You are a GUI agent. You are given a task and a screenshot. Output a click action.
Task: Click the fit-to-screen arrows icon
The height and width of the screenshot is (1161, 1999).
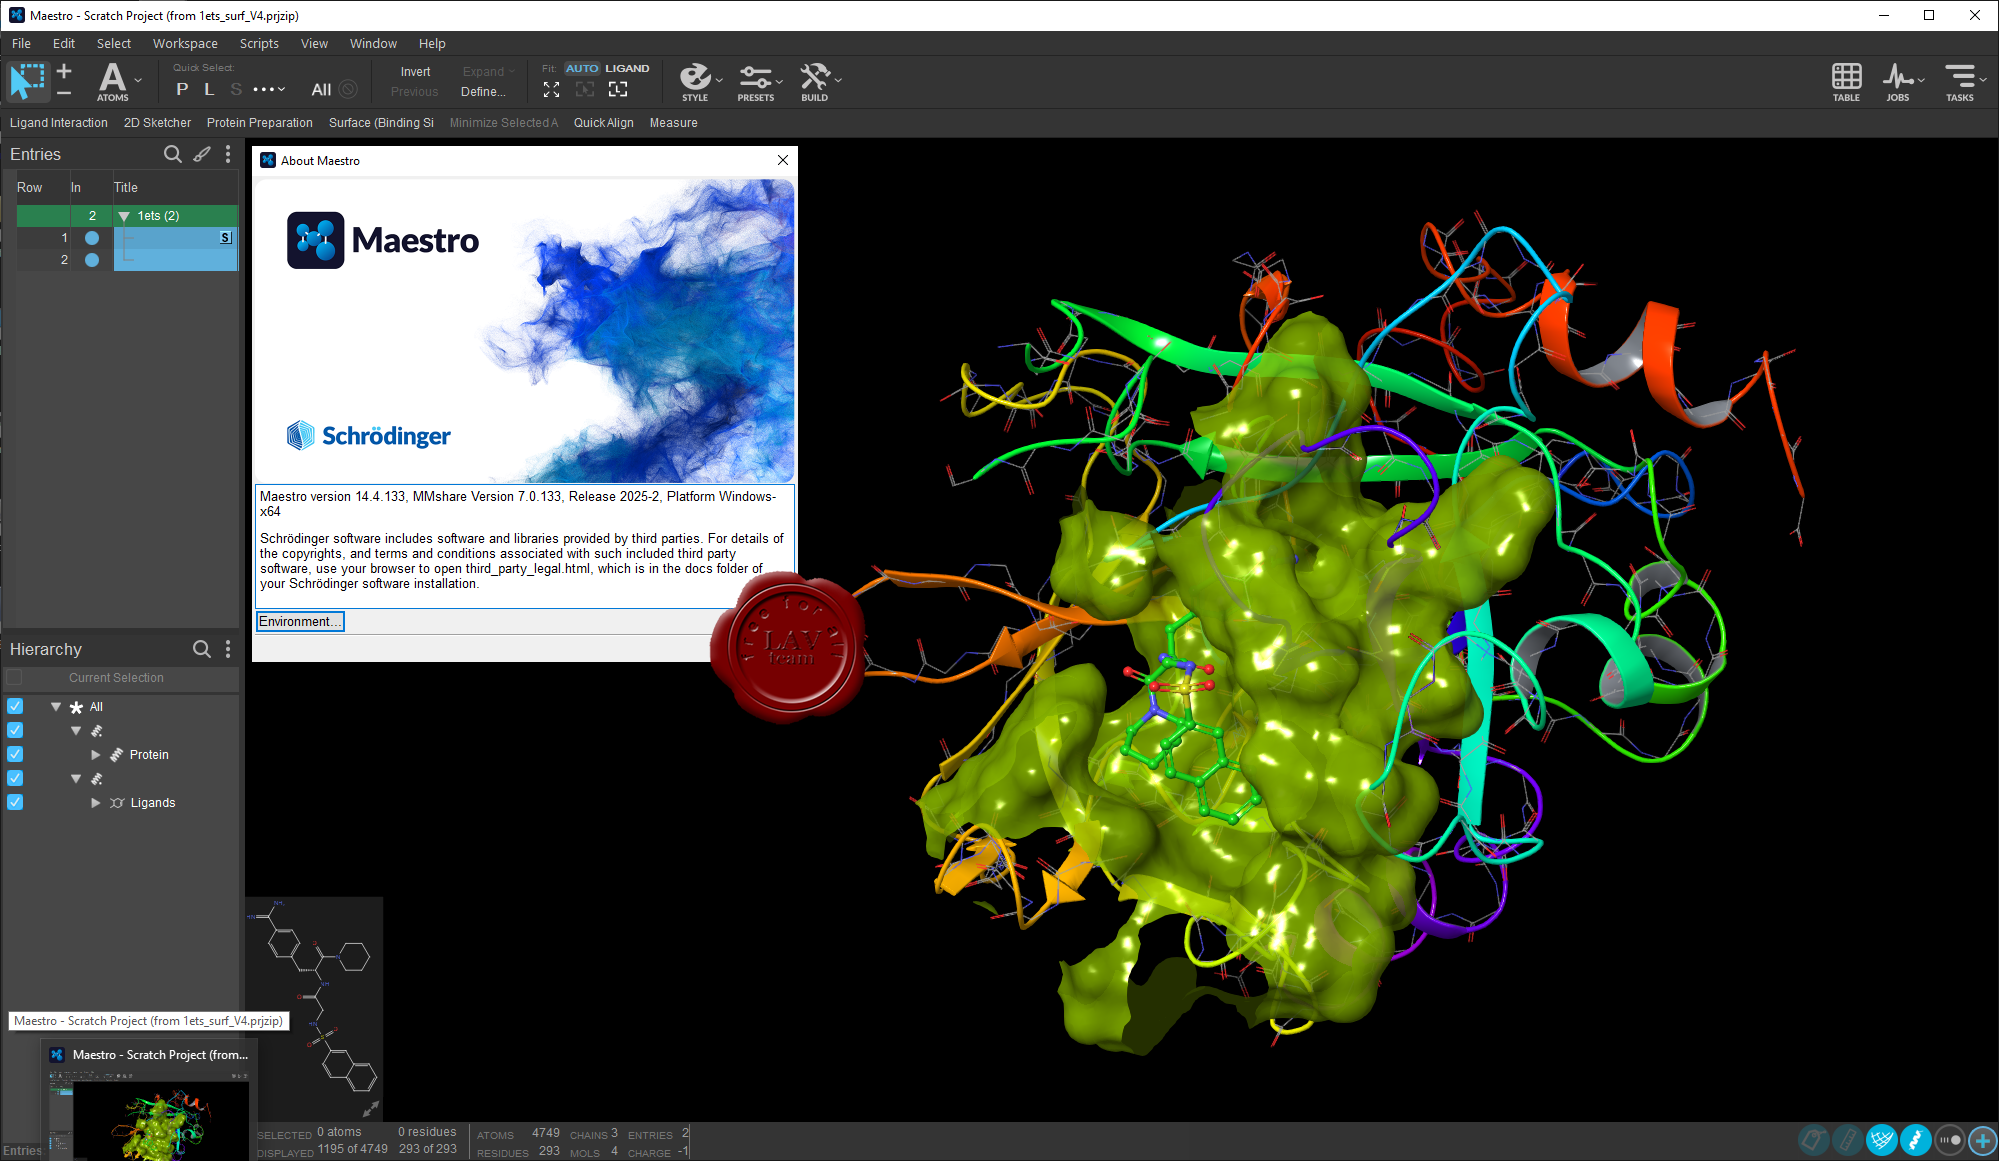(x=551, y=89)
